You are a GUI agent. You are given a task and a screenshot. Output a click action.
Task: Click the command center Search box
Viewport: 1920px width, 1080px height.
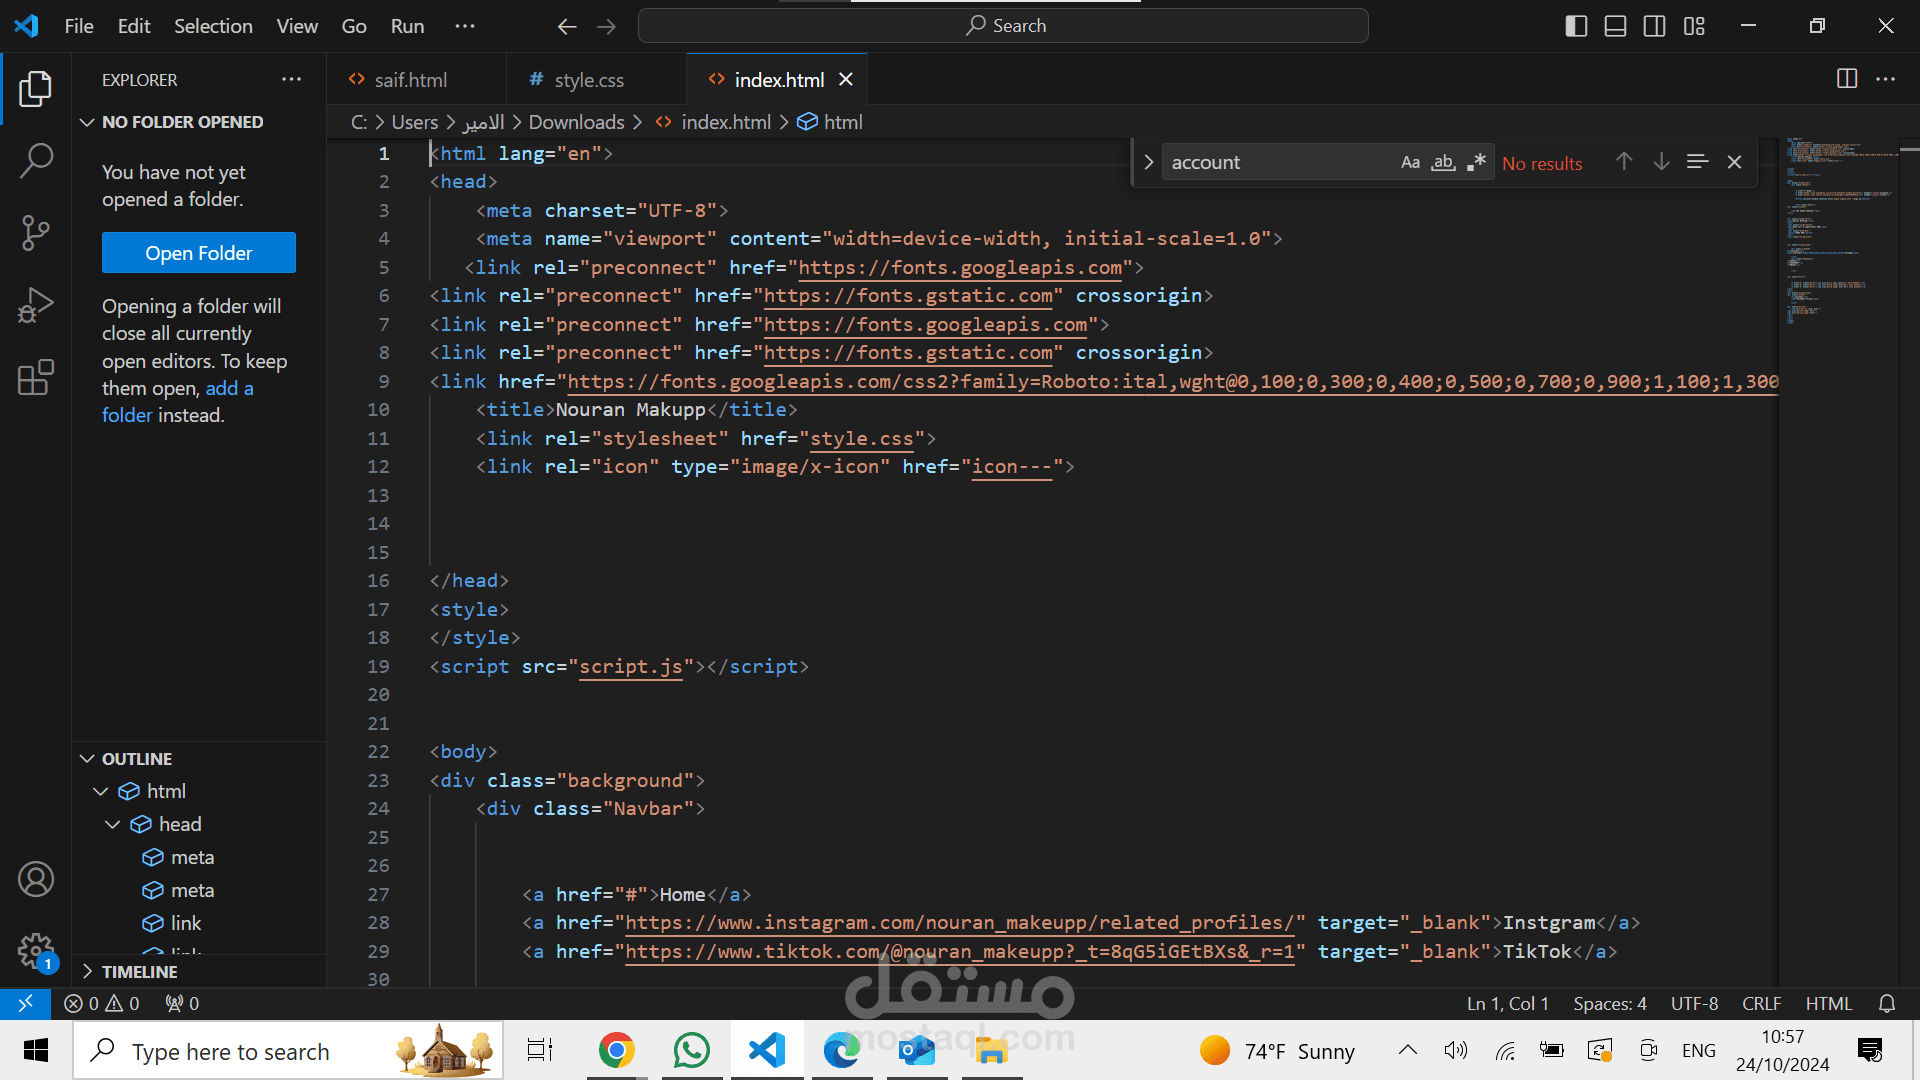point(1003,26)
